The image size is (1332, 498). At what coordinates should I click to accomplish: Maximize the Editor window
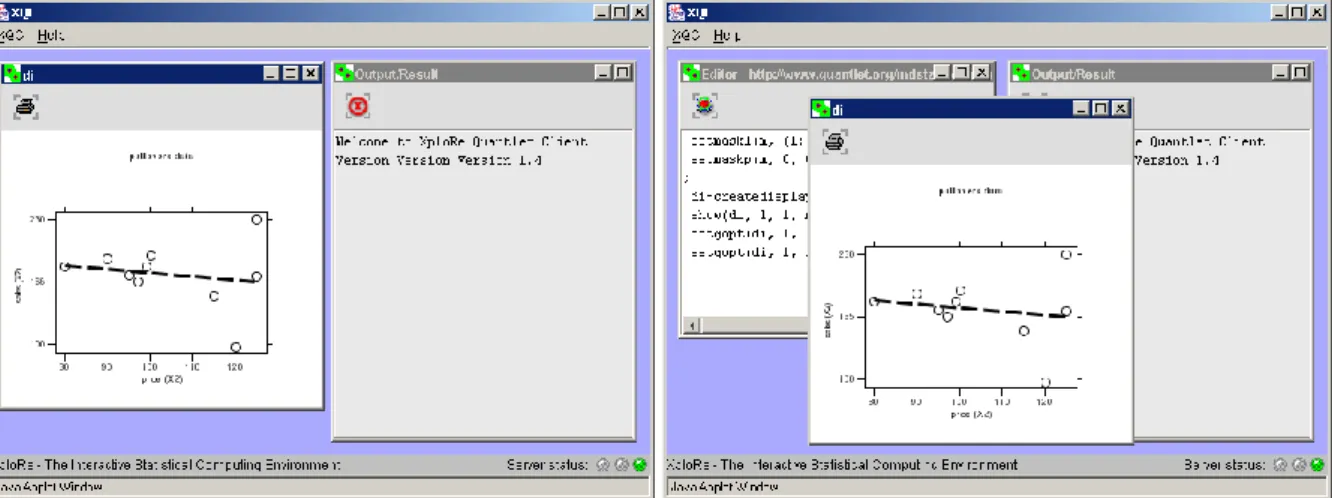pos(961,73)
